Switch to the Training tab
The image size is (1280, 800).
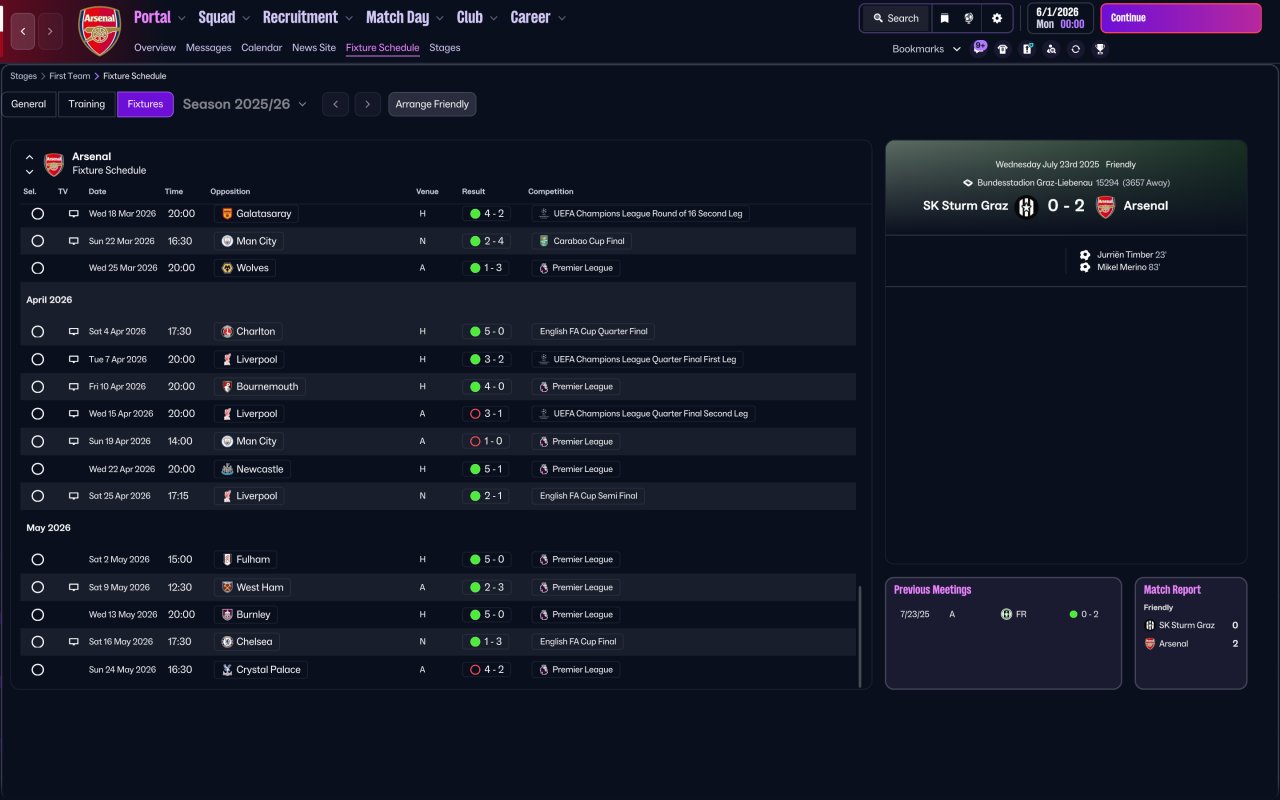(87, 104)
